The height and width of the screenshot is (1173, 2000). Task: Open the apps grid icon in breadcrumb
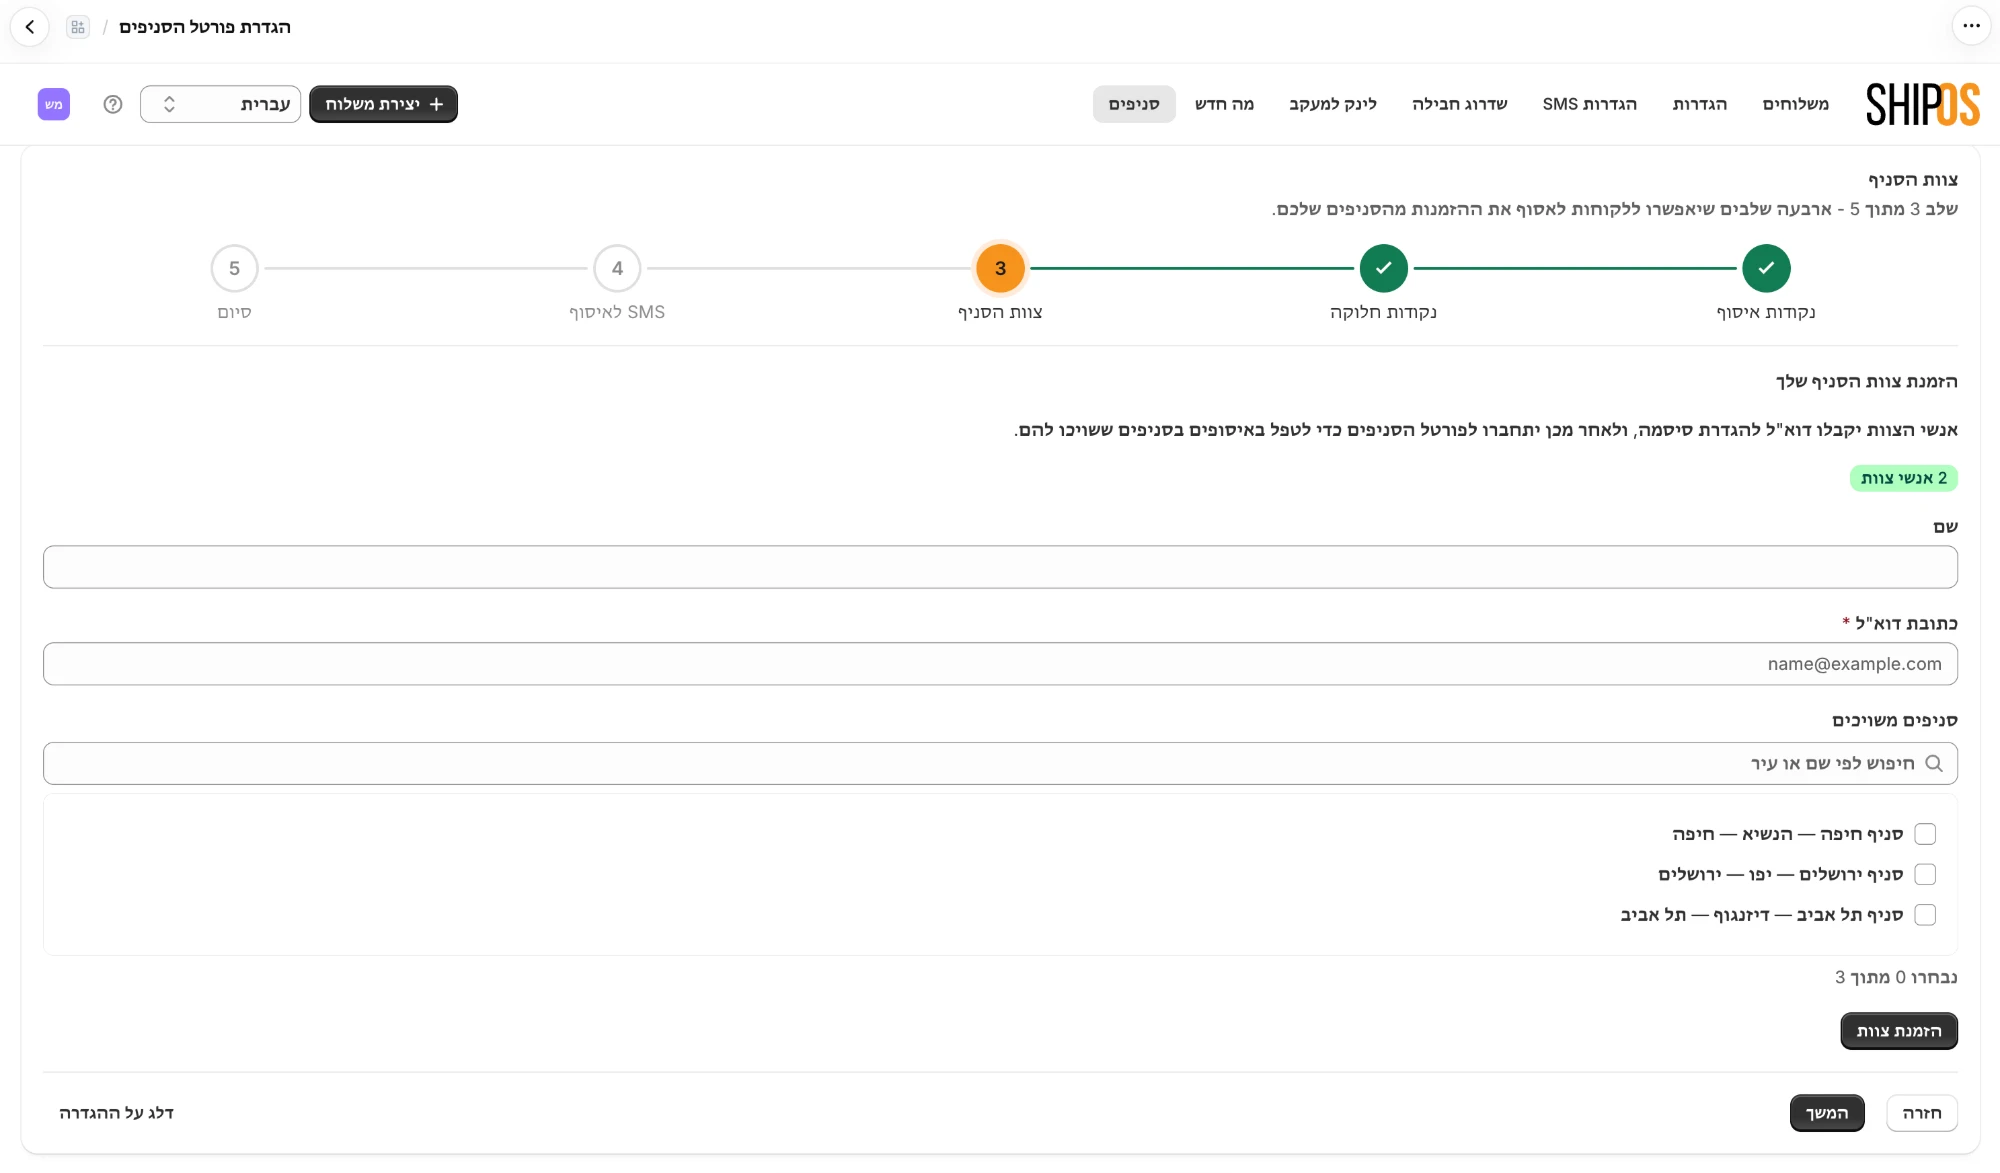click(78, 27)
